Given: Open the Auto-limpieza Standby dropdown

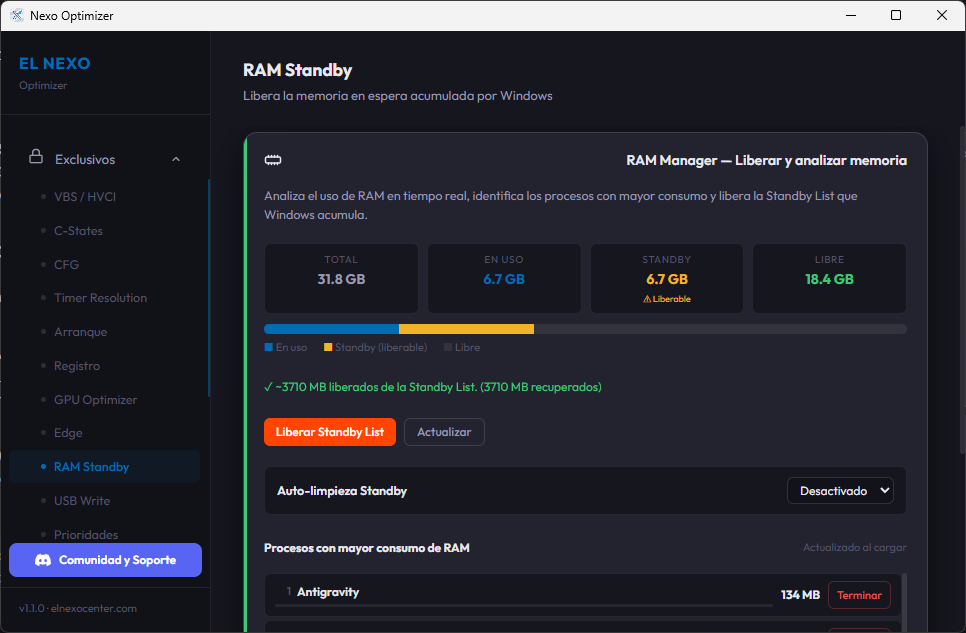Looking at the screenshot, I should click(840, 491).
